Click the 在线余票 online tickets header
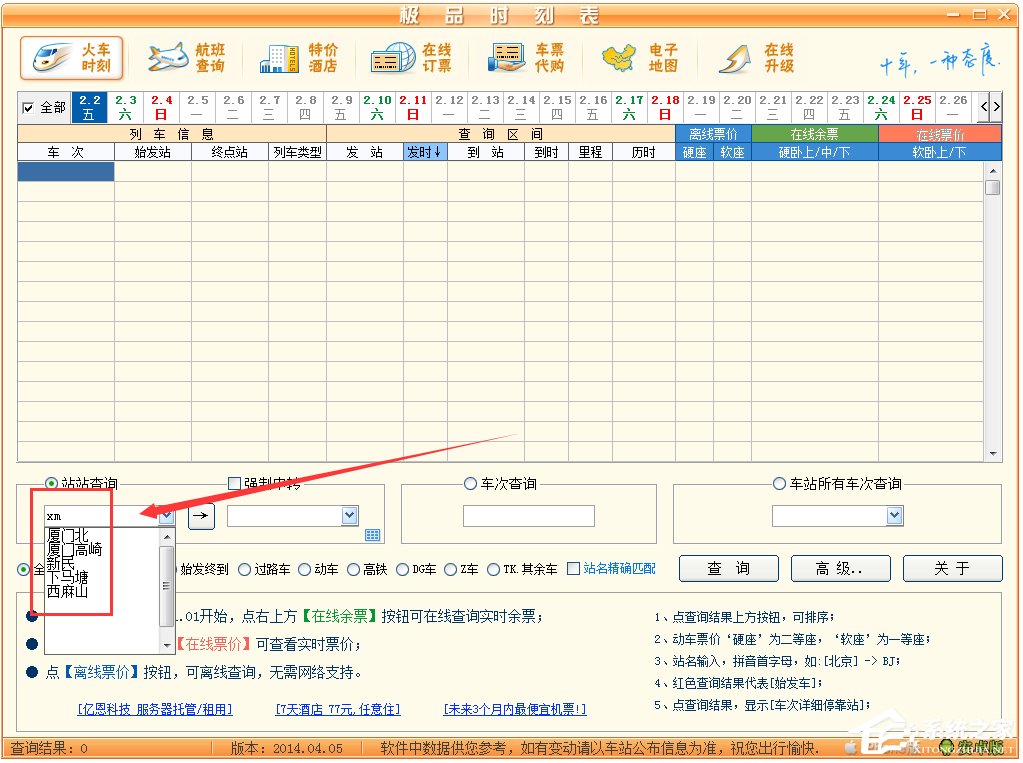 (815, 134)
